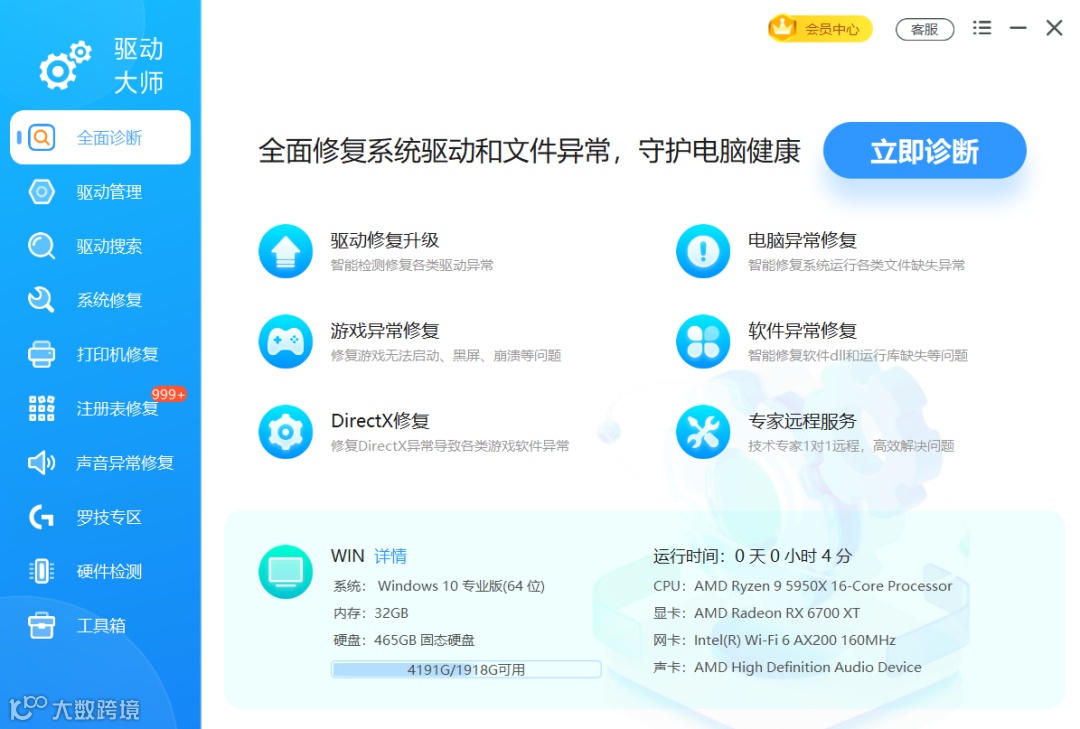
Task: Click the 运行时间 0 天 0 小时 4 分 text
Action: pos(753,556)
